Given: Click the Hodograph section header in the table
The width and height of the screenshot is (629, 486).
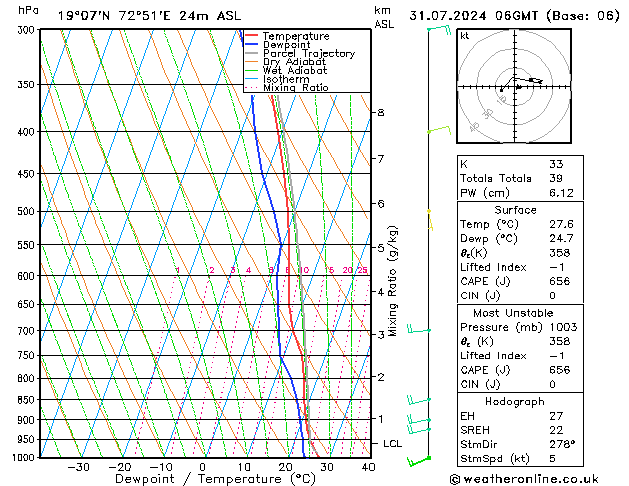Looking at the screenshot, I should (516, 401).
